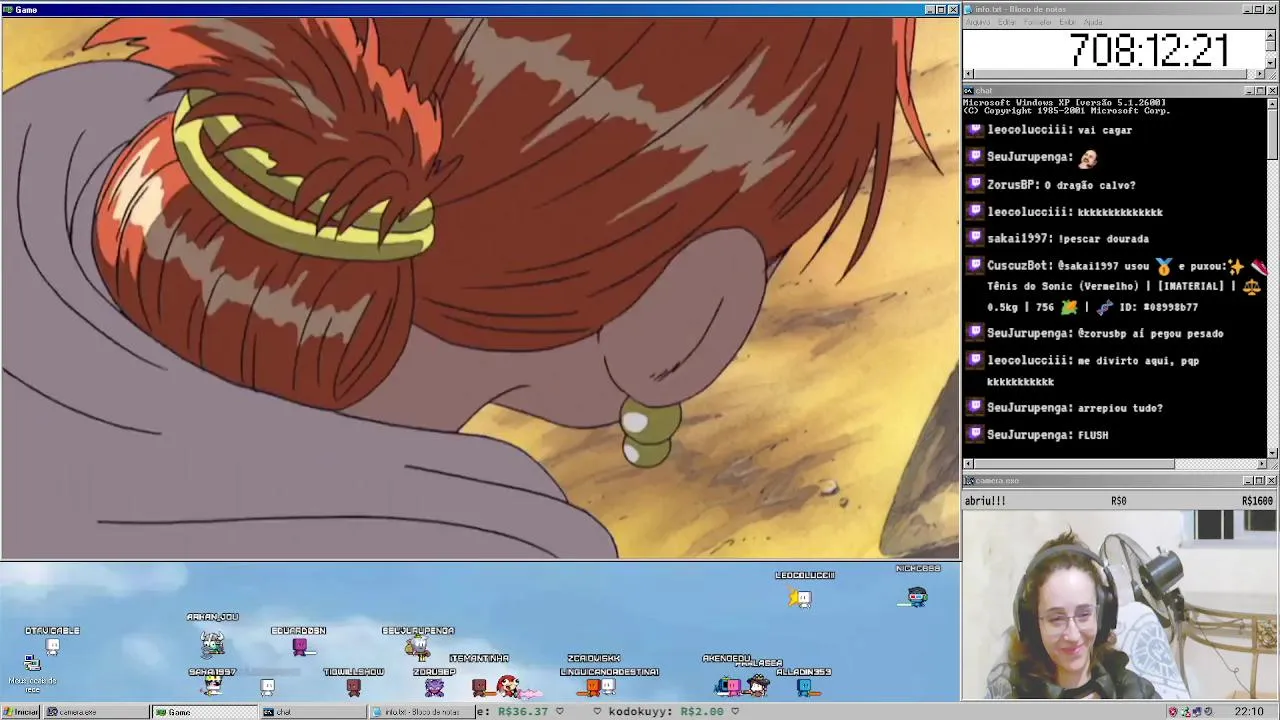Click the SAKAI1997 avatar
1280x720 pixels.
point(212,686)
